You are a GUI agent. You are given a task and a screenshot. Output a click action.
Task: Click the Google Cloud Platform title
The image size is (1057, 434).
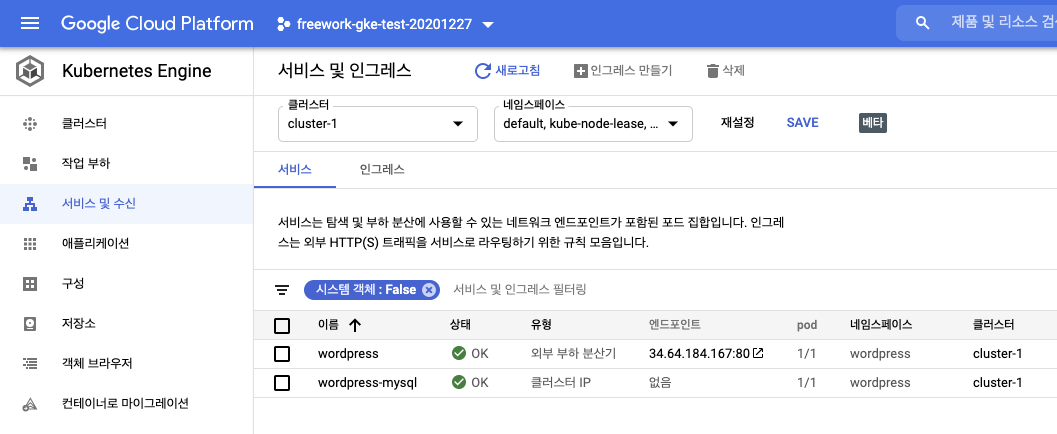[x=157, y=24]
